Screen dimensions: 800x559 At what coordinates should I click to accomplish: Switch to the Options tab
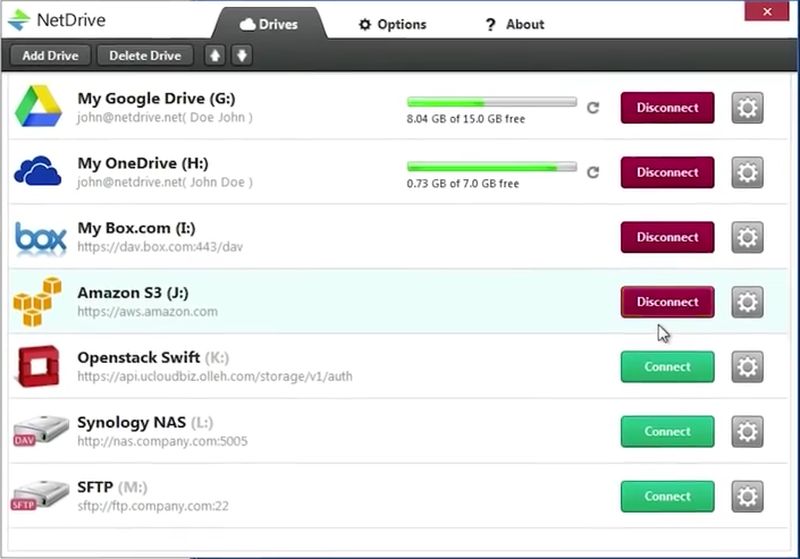[x=392, y=24]
